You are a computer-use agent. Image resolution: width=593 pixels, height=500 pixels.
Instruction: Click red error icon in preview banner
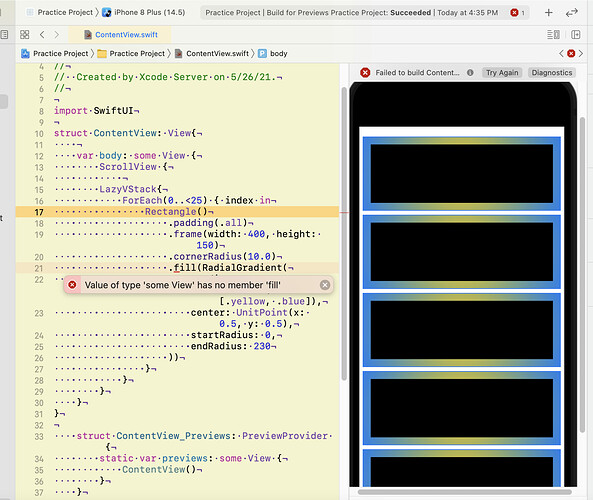pyautogui.click(x=365, y=73)
